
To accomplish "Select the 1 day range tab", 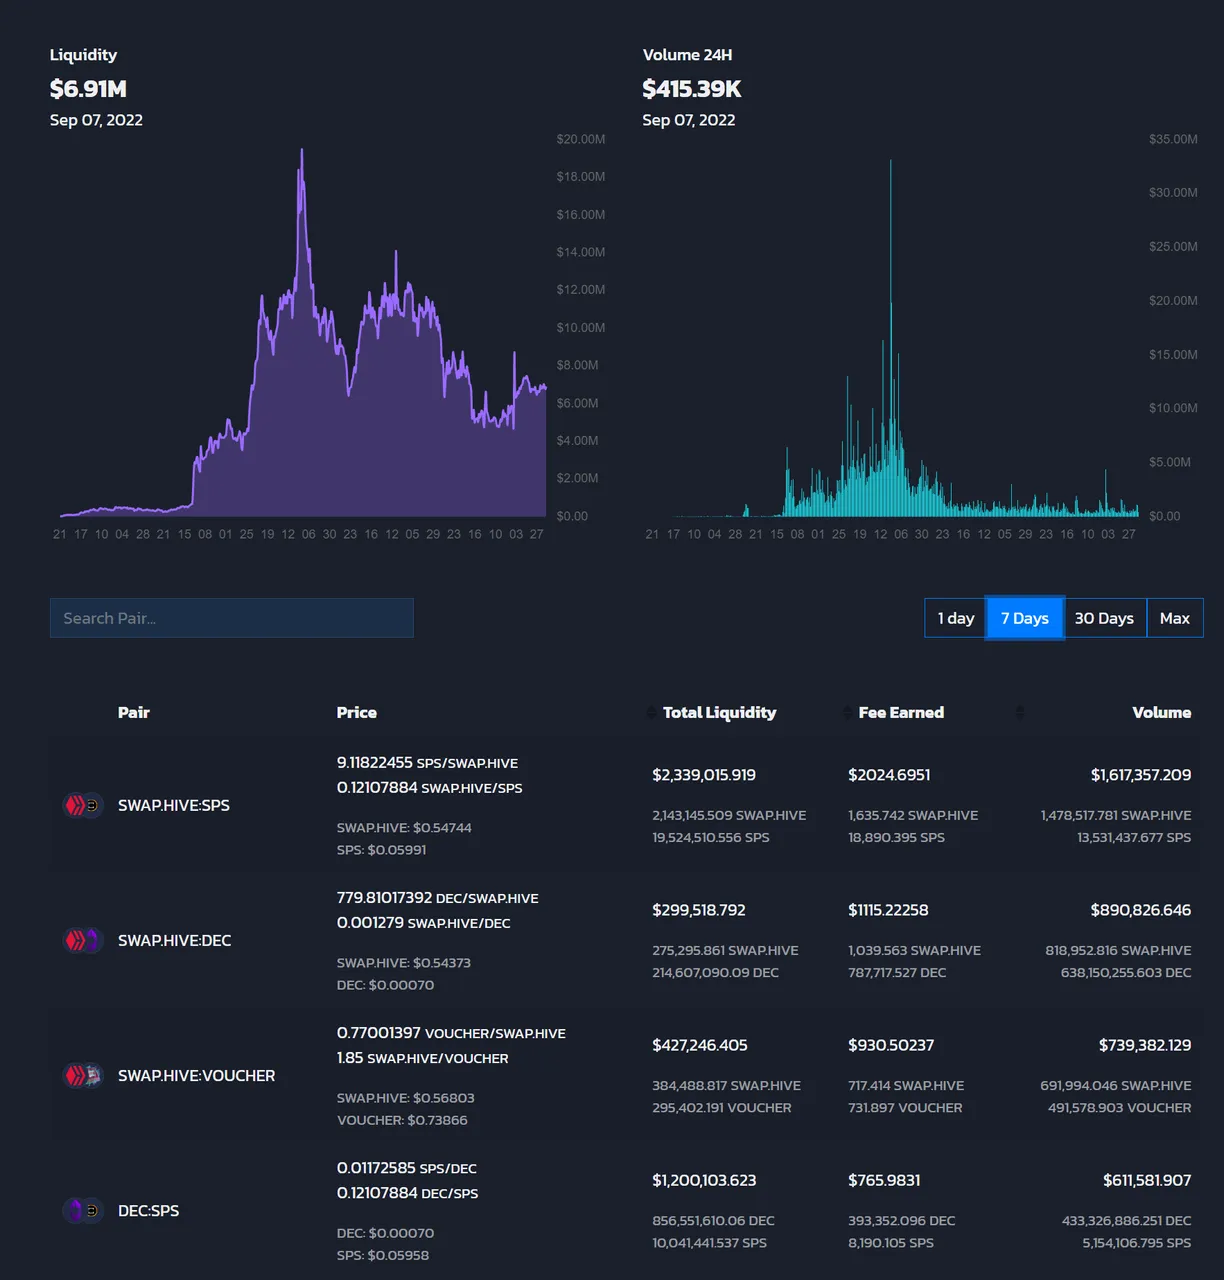I will [956, 618].
